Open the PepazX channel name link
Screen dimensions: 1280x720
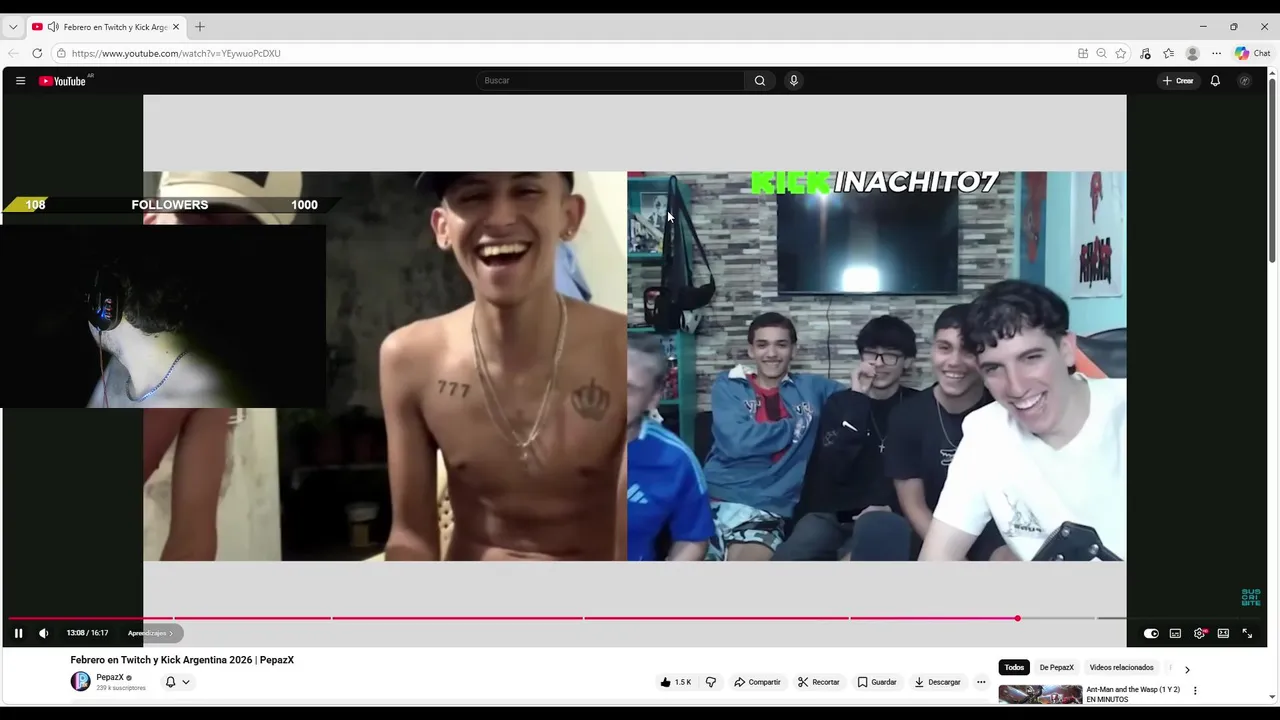pyautogui.click(x=110, y=677)
